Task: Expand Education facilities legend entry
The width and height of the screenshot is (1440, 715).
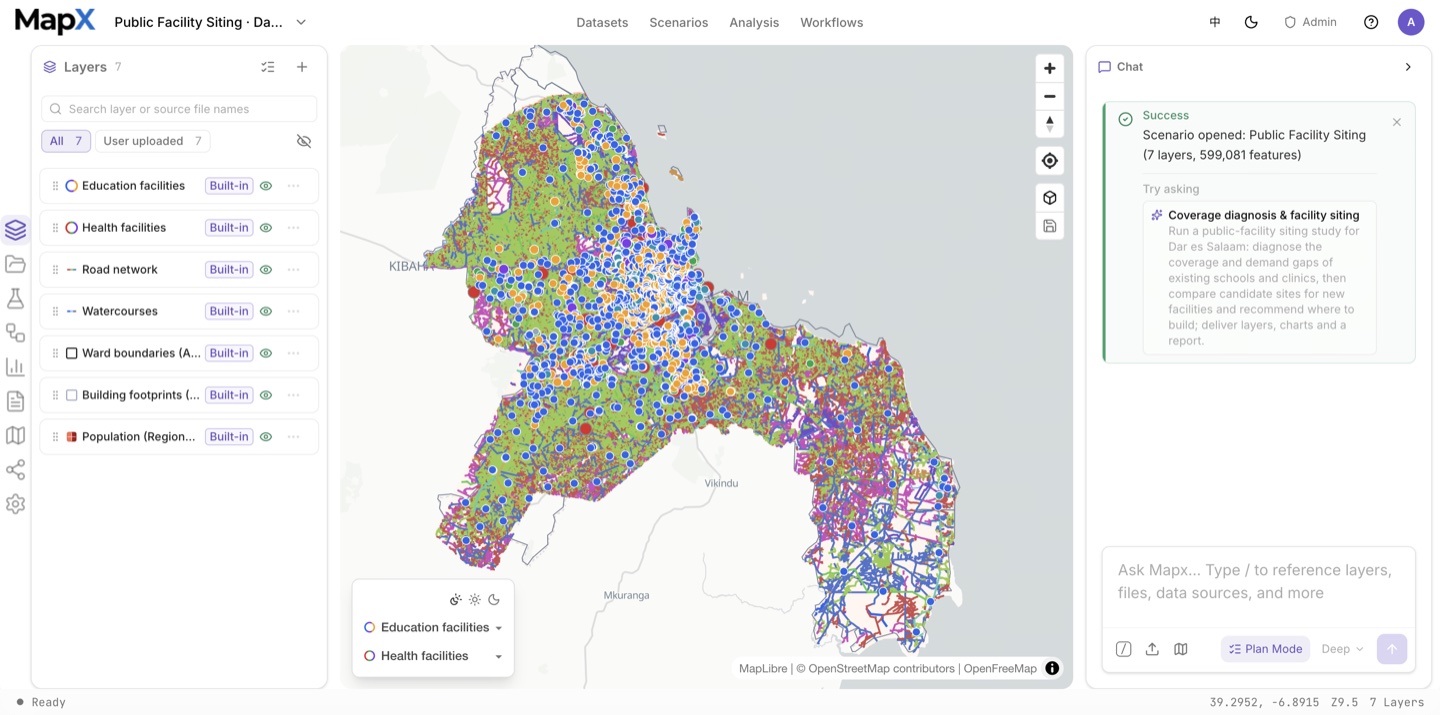Action: coord(498,628)
